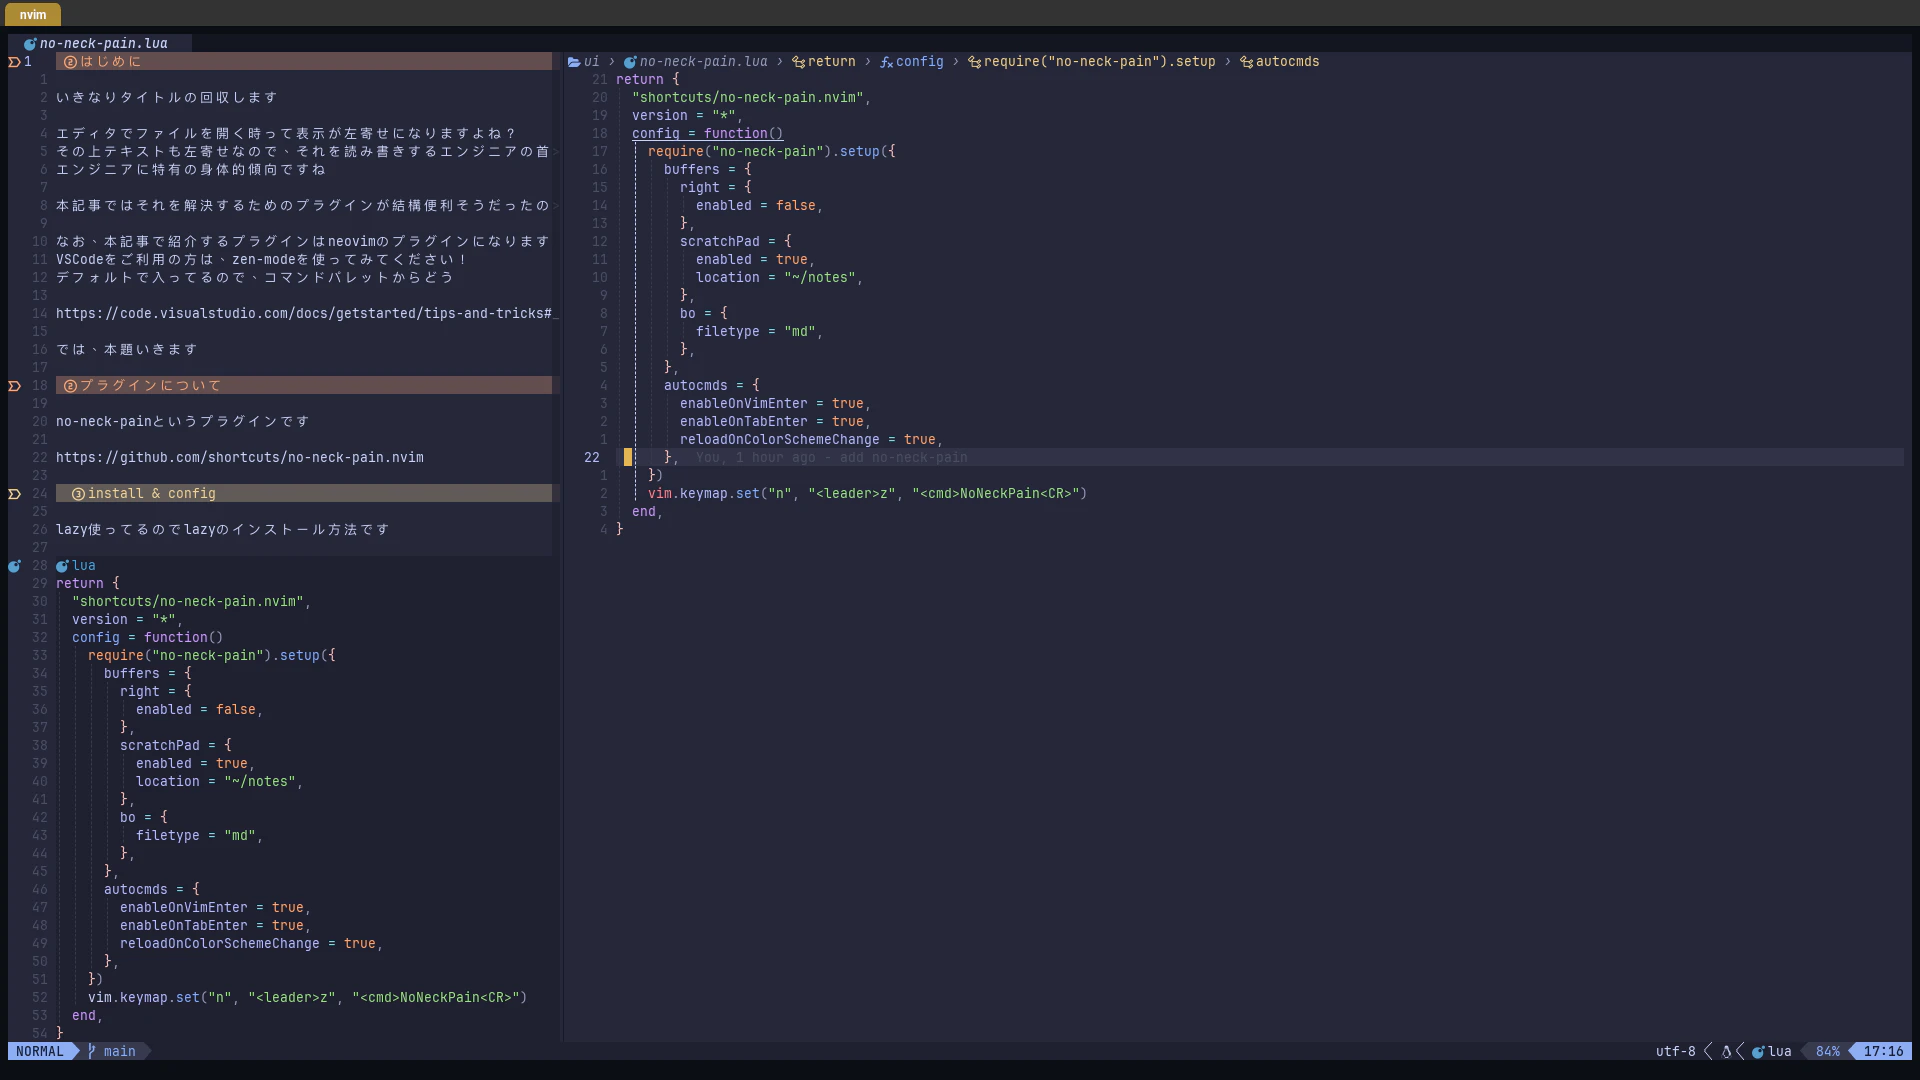Open the code.visualstudio.com tips-and-tricks URL
Screen dimensions: 1920x1080
(304, 314)
